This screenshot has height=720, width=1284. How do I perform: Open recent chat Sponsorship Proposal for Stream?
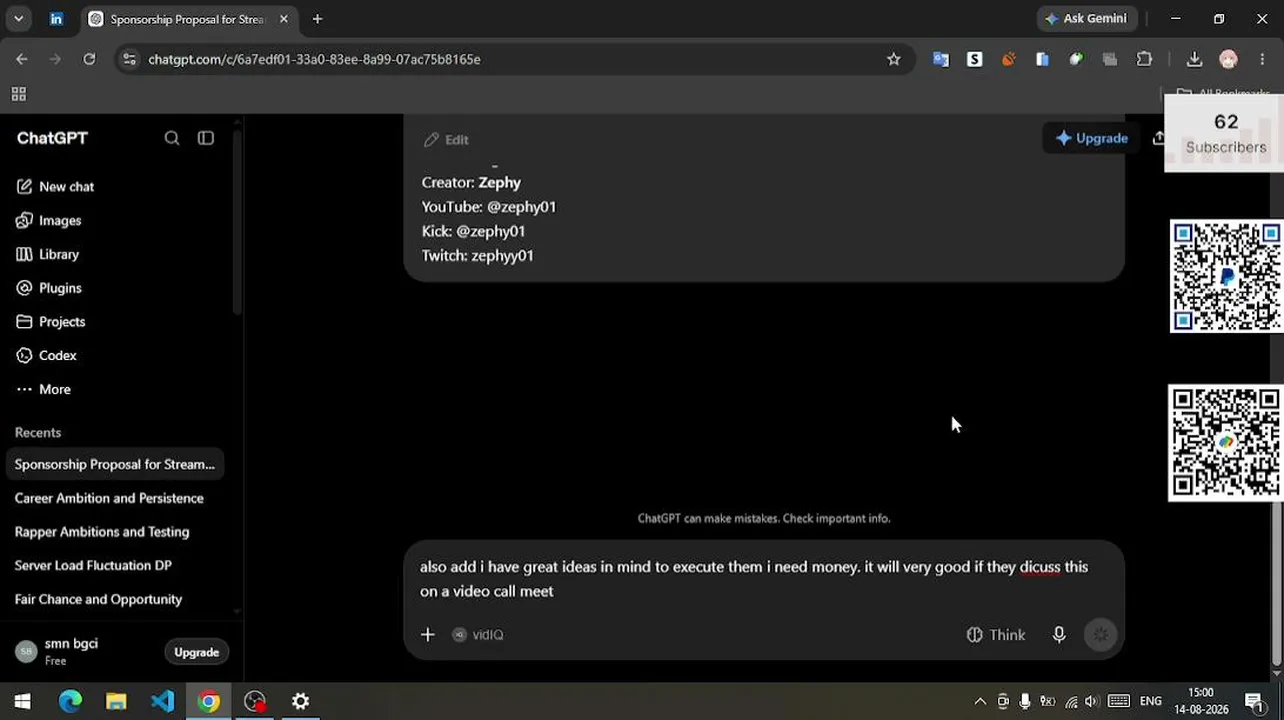115,465
